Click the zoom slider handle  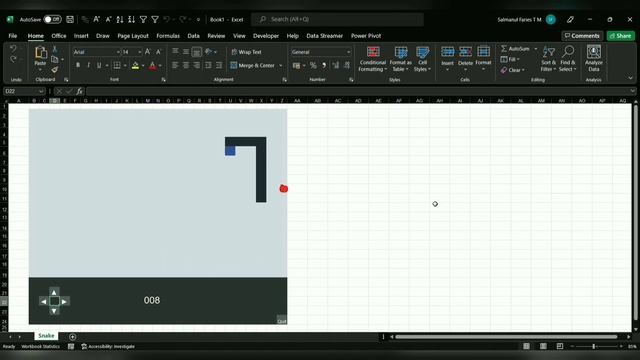[593, 346]
